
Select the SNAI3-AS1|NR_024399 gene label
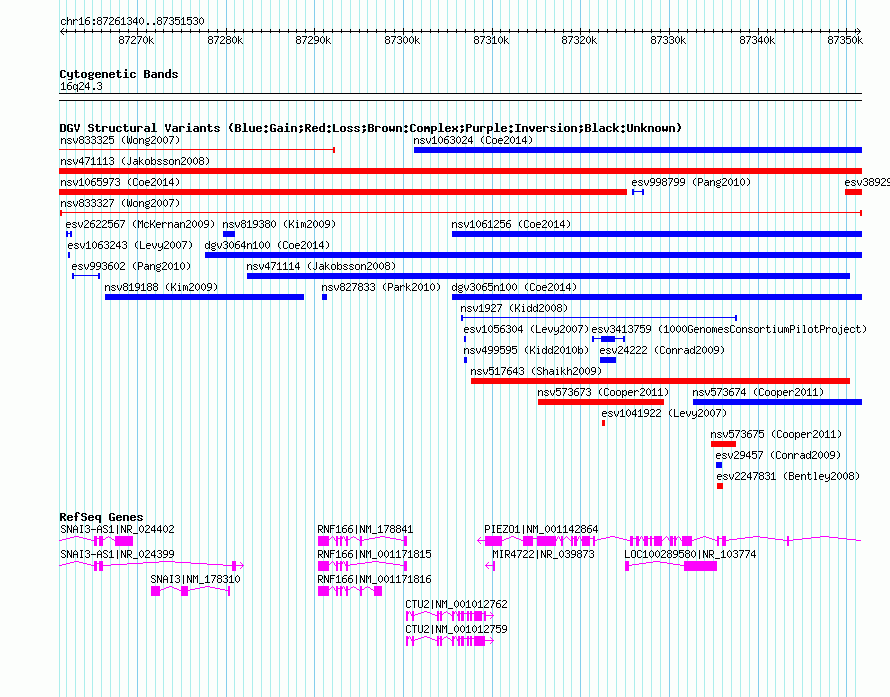click(117, 554)
